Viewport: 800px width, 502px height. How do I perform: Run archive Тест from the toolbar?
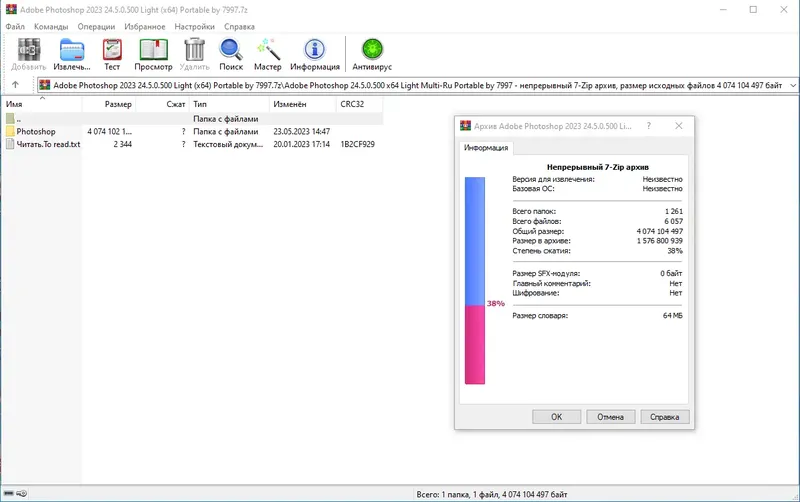click(112, 50)
